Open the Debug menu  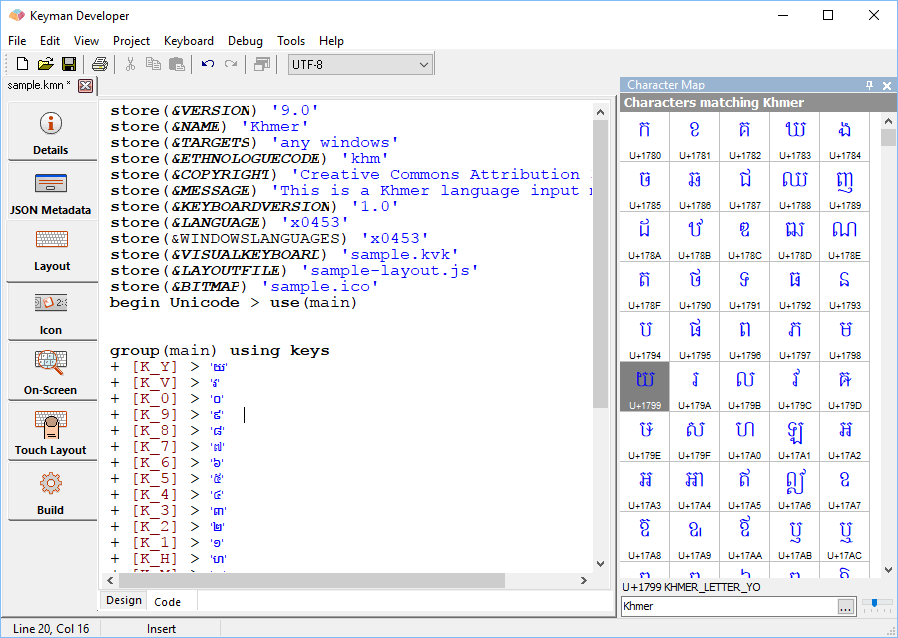[245, 41]
